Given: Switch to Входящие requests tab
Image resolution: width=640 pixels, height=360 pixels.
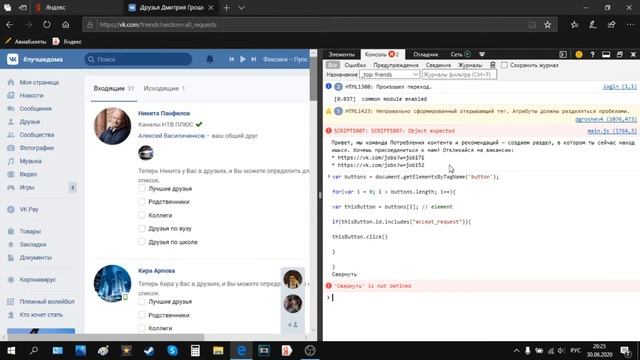Looking at the screenshot, I should (113, 89).
